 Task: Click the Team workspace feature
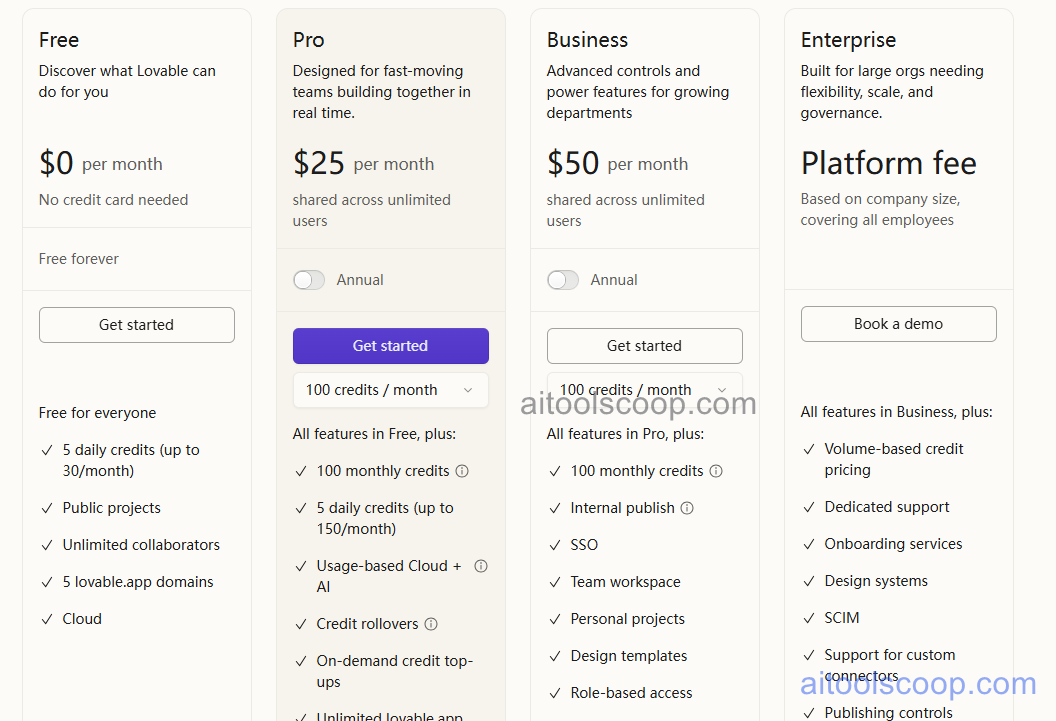(626, 582)
